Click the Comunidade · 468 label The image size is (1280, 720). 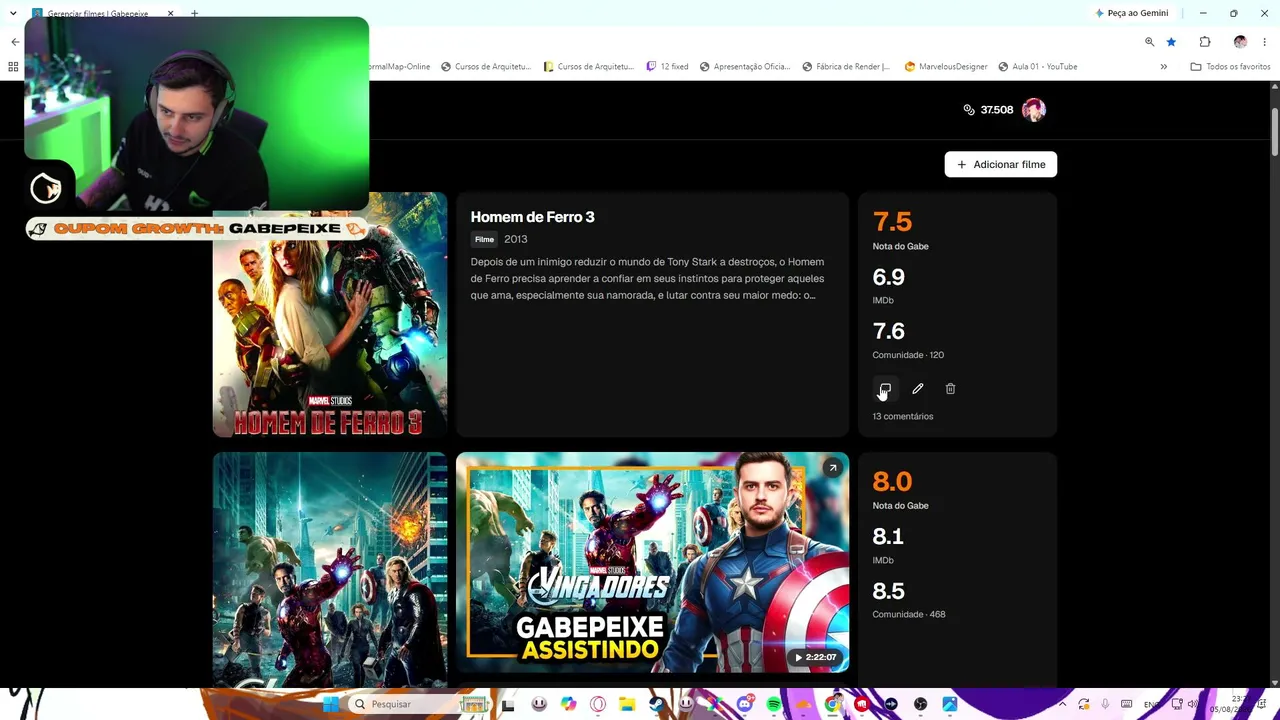(x=909, y=615)
